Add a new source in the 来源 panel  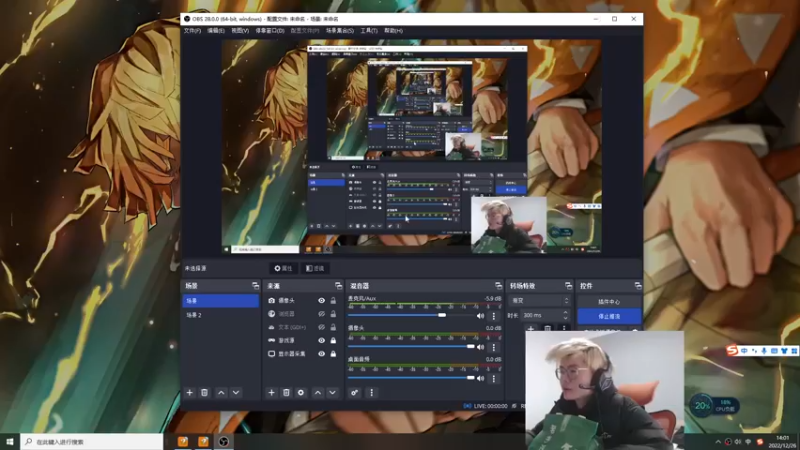point(271,392)
